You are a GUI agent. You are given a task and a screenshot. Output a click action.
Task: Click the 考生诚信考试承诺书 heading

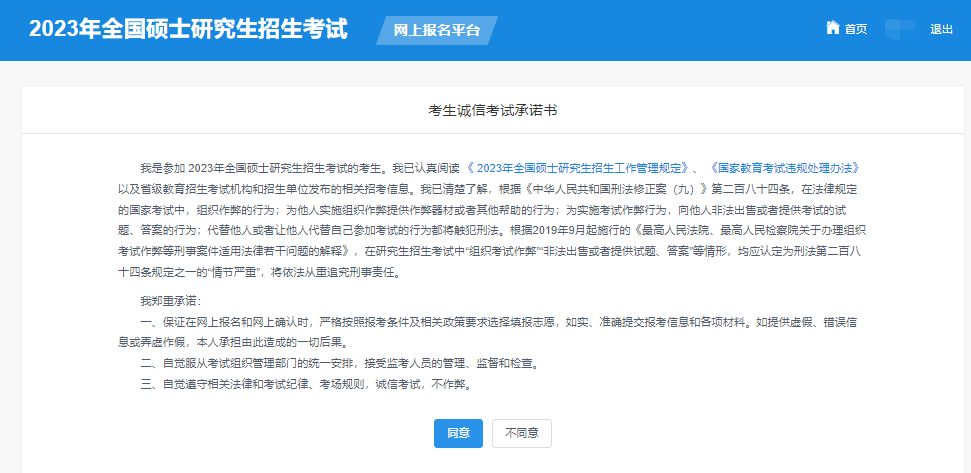coord(493,109)
